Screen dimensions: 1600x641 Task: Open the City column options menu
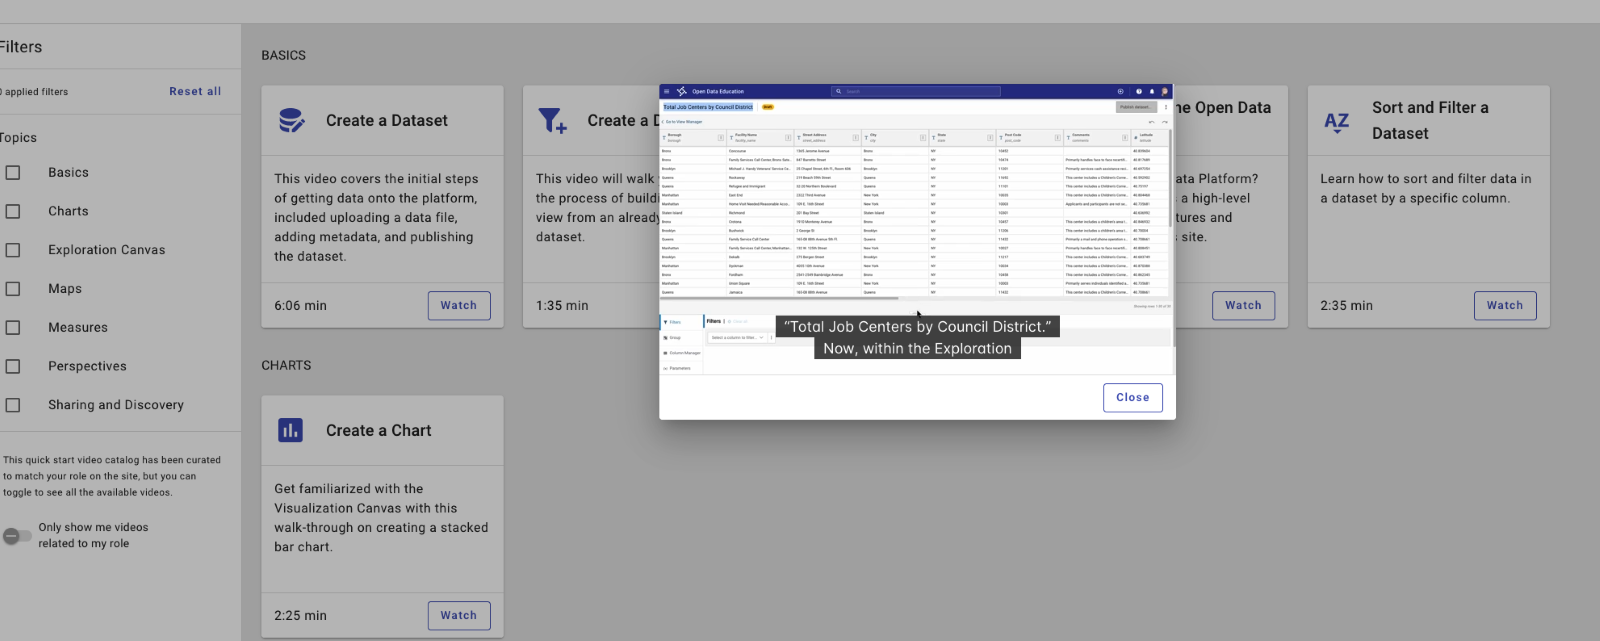[x=923, y=138]
